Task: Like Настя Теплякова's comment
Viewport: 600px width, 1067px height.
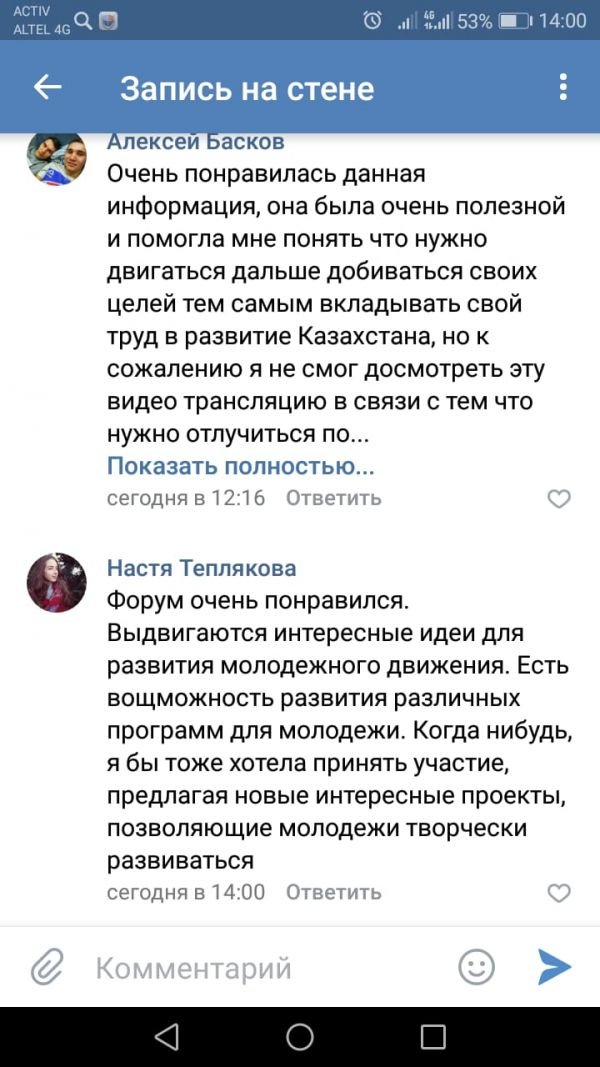Action: [560, 892]
